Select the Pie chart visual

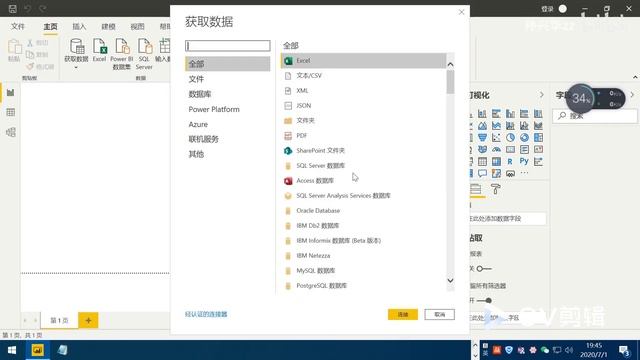pyautogui.click(x=510, y=138)
